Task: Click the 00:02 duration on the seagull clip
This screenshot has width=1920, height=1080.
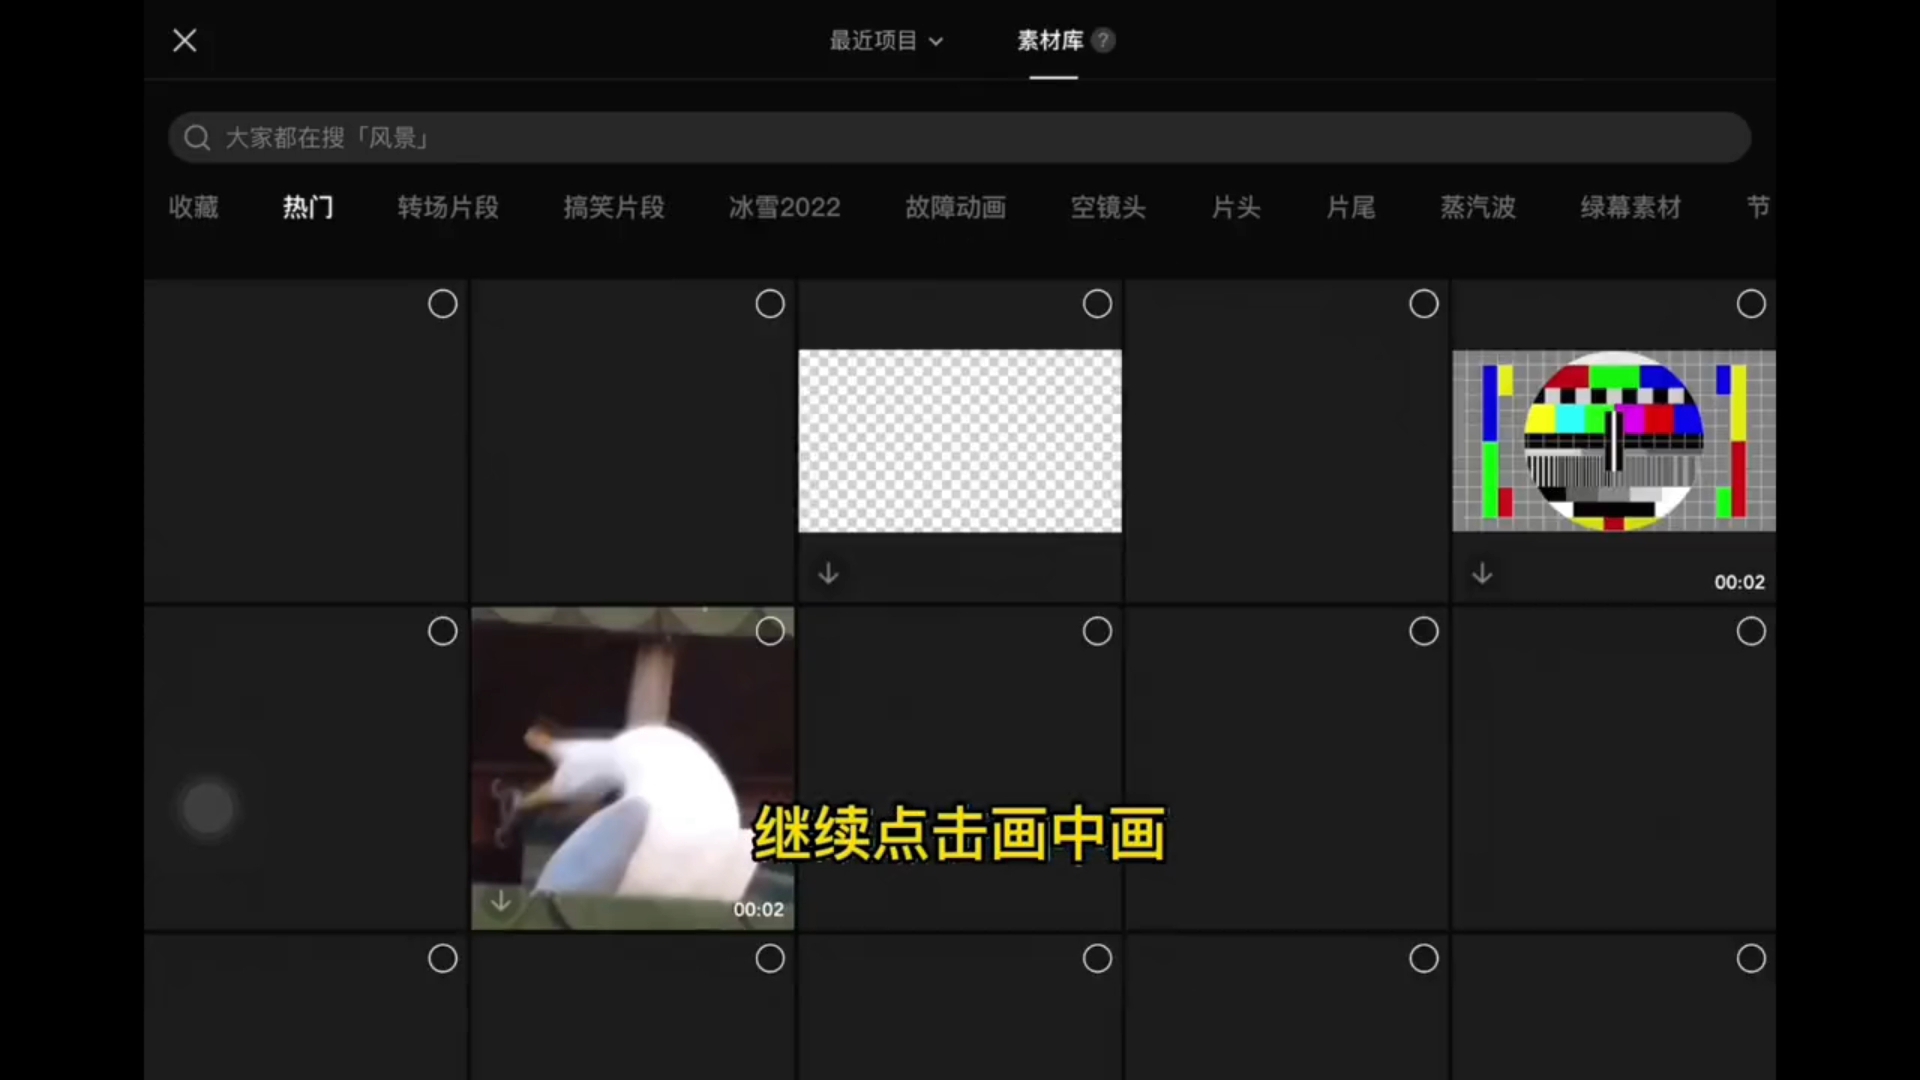Action: (x=758, y=909)
